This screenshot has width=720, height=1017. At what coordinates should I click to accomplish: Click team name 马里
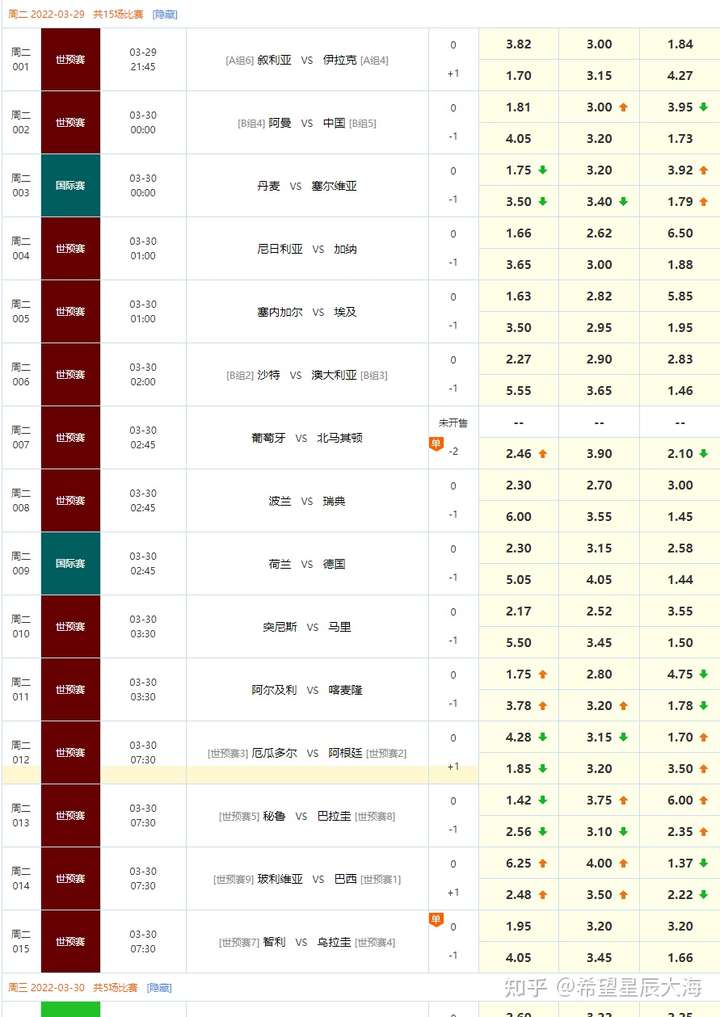coord(340,627)
